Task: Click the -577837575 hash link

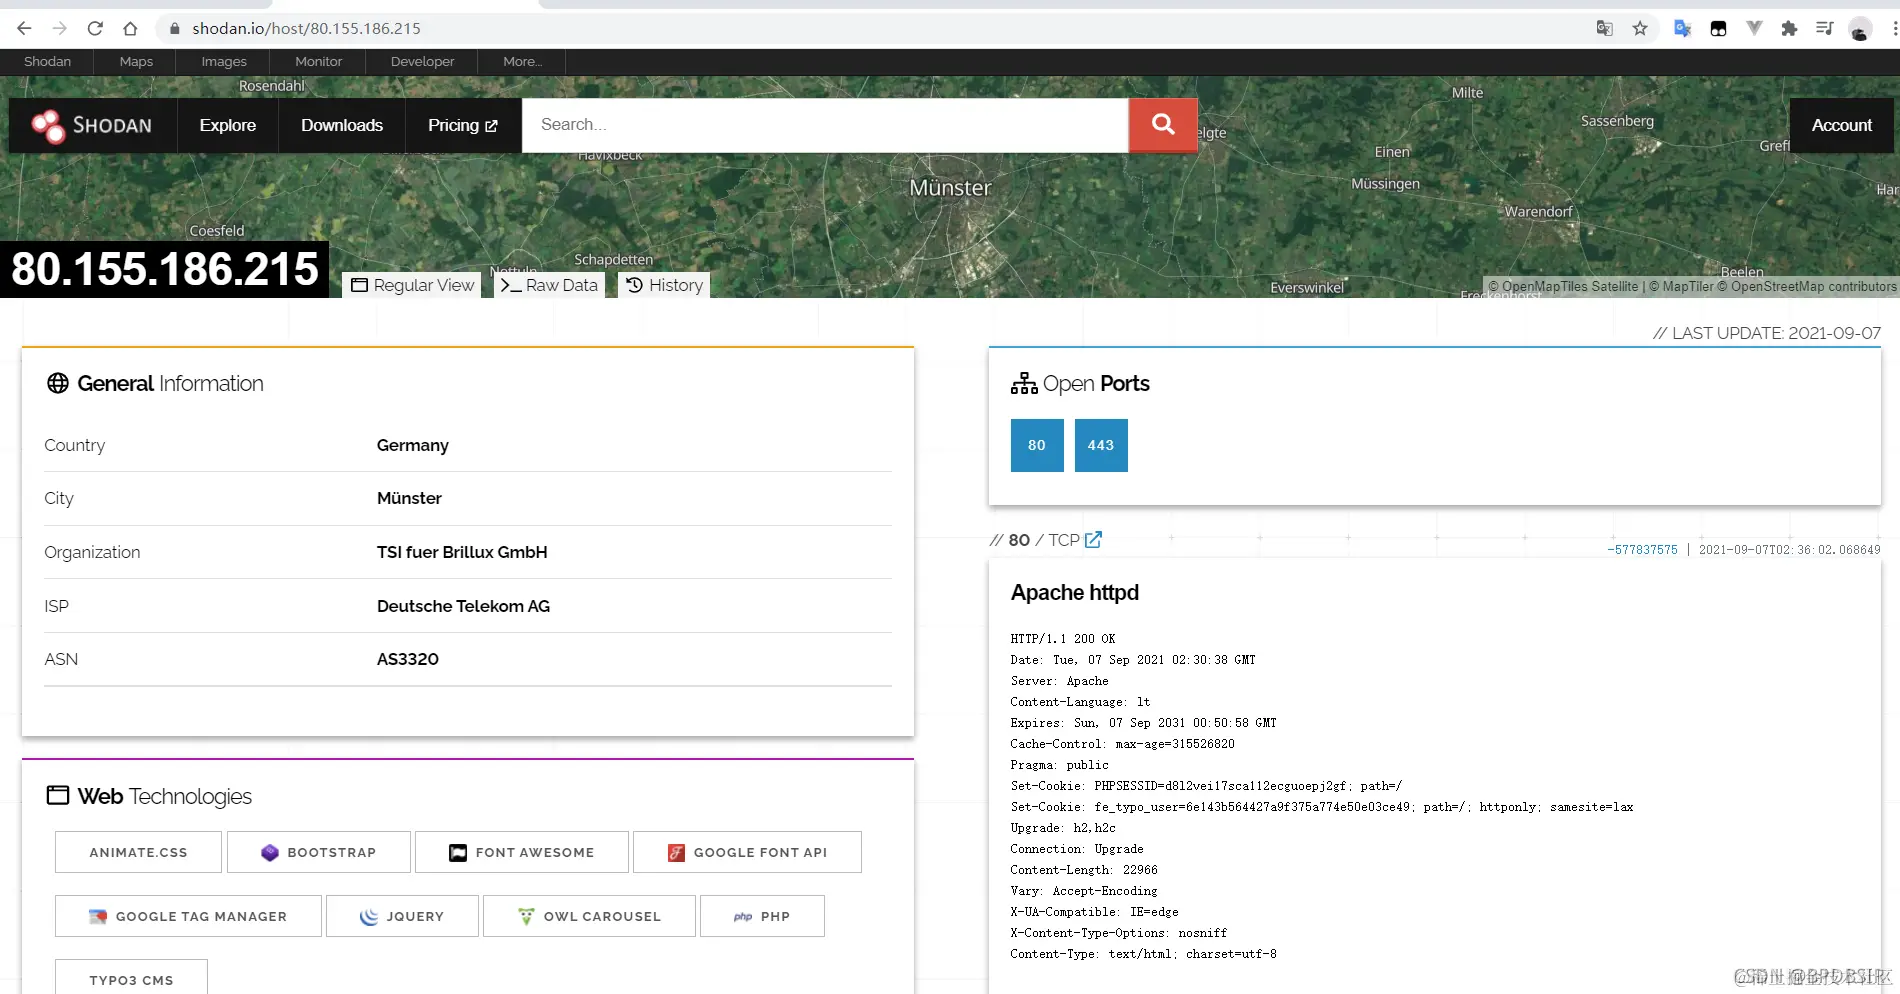Action: 1642,549
